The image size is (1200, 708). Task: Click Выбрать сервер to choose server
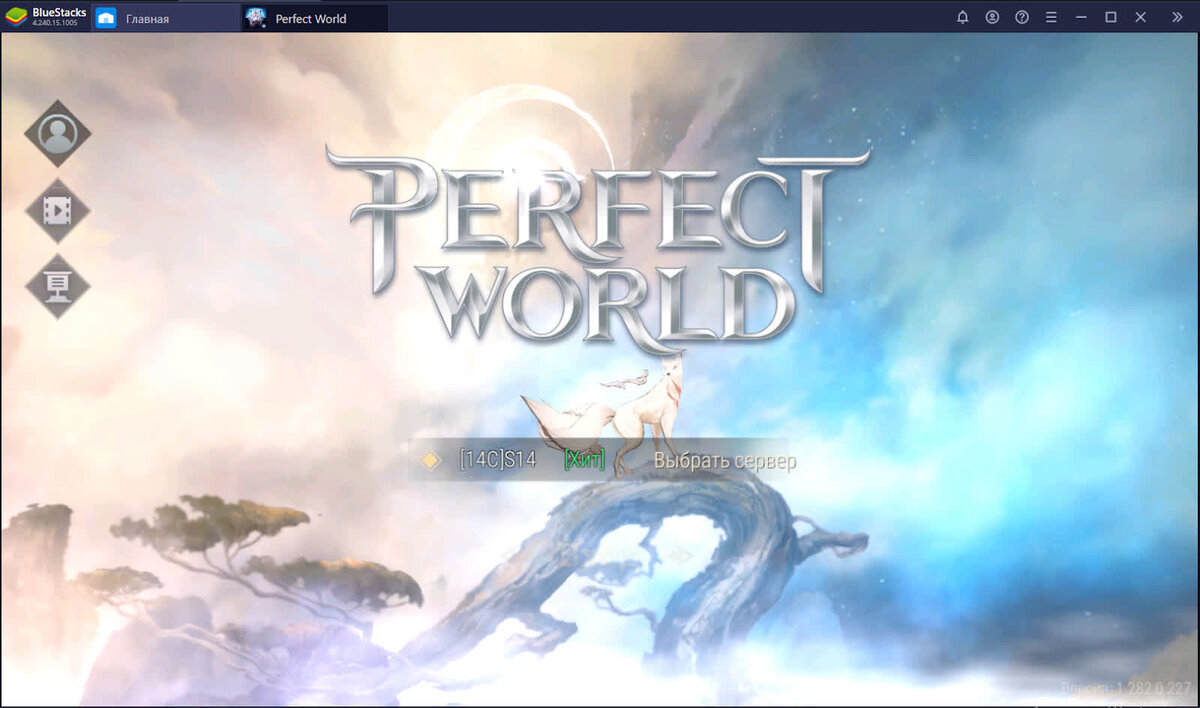tap(725, 461)
